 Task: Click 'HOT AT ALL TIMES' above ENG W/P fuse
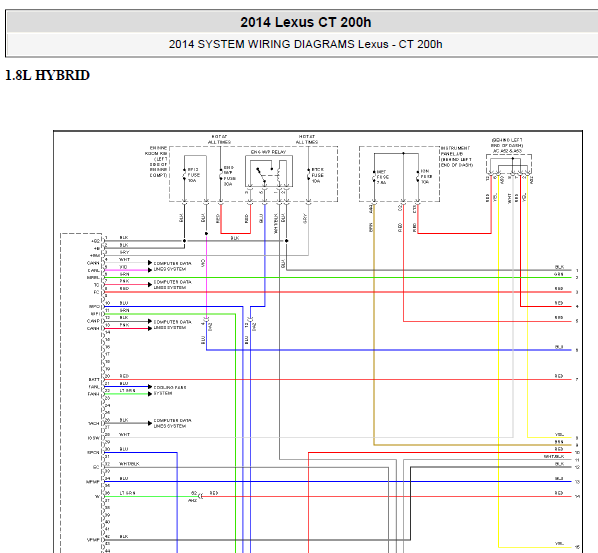(x=219, y=139)
